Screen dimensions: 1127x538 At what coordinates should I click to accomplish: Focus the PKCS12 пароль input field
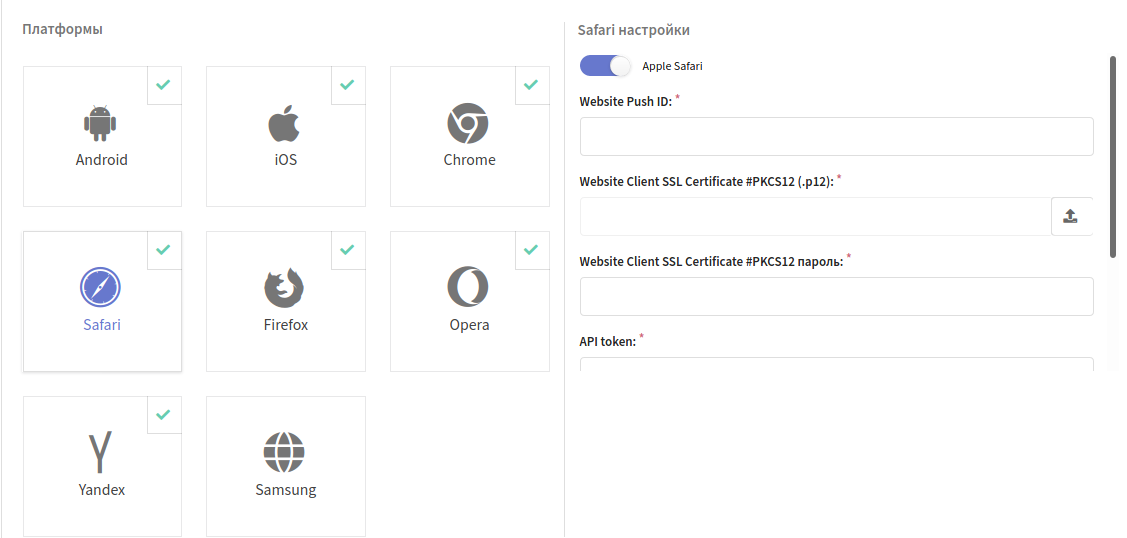pos(837,296)
